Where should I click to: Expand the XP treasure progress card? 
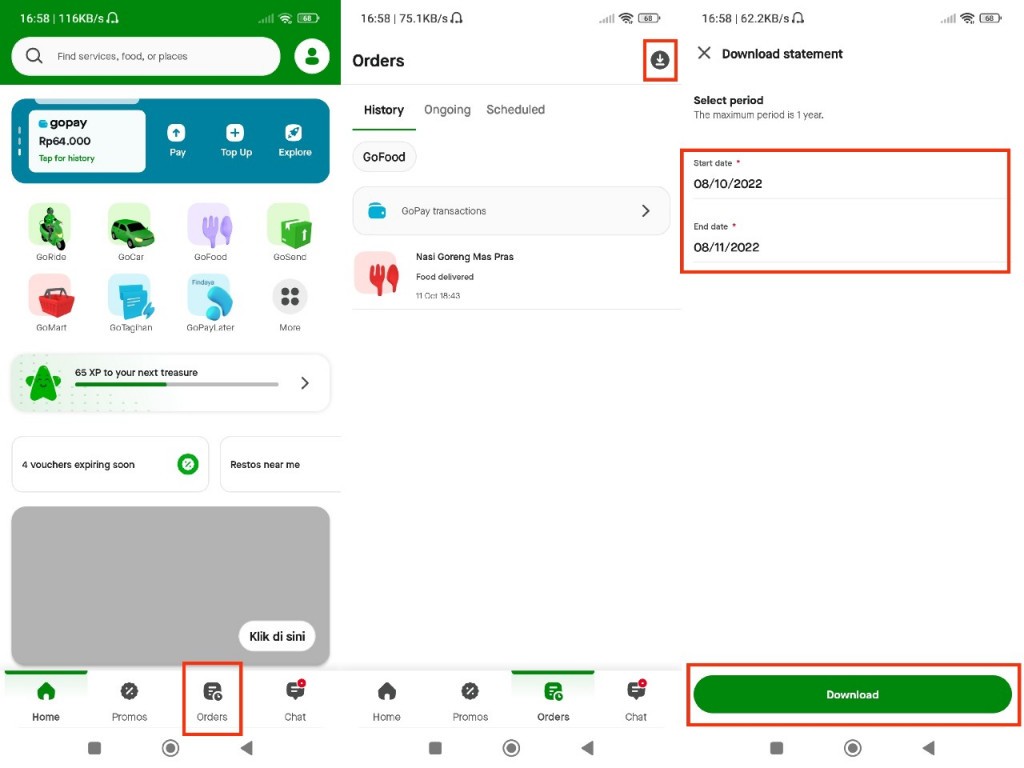[x=170, y=382]
